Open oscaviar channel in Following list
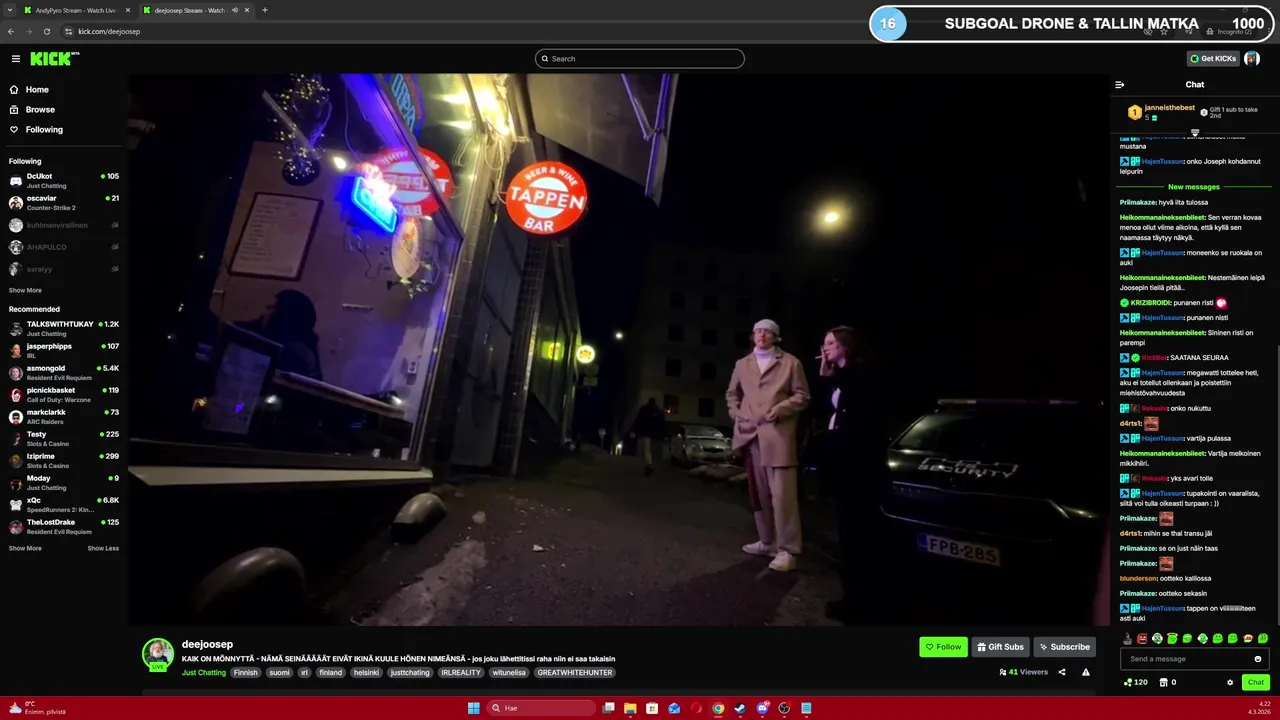Screen dimensions: 1280x720 (64, 202)
